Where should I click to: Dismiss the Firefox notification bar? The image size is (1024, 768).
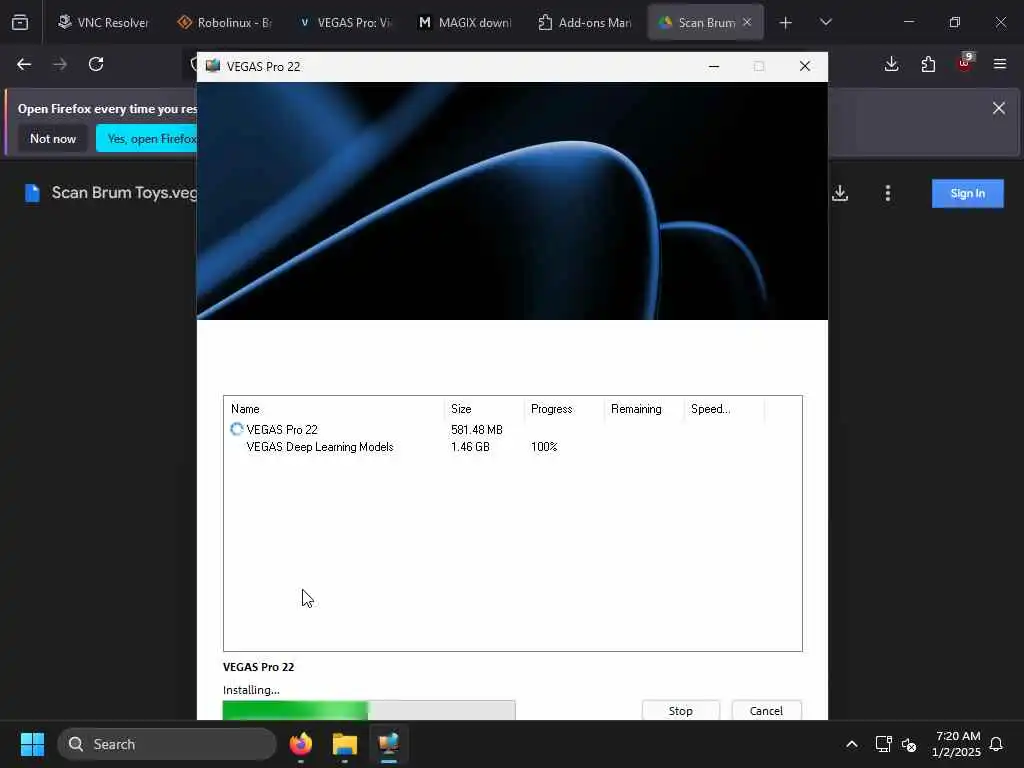click(999, 108)
